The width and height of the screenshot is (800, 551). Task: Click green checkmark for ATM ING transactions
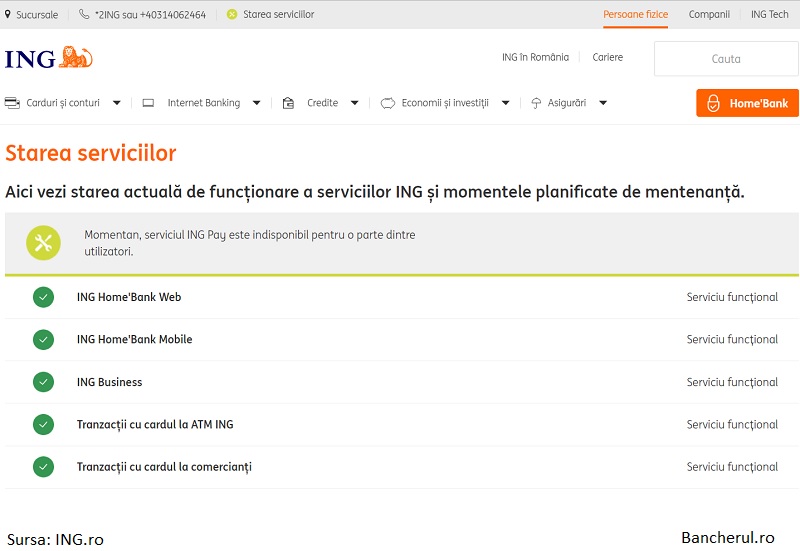pyautogui.click(x=43, y=424)
